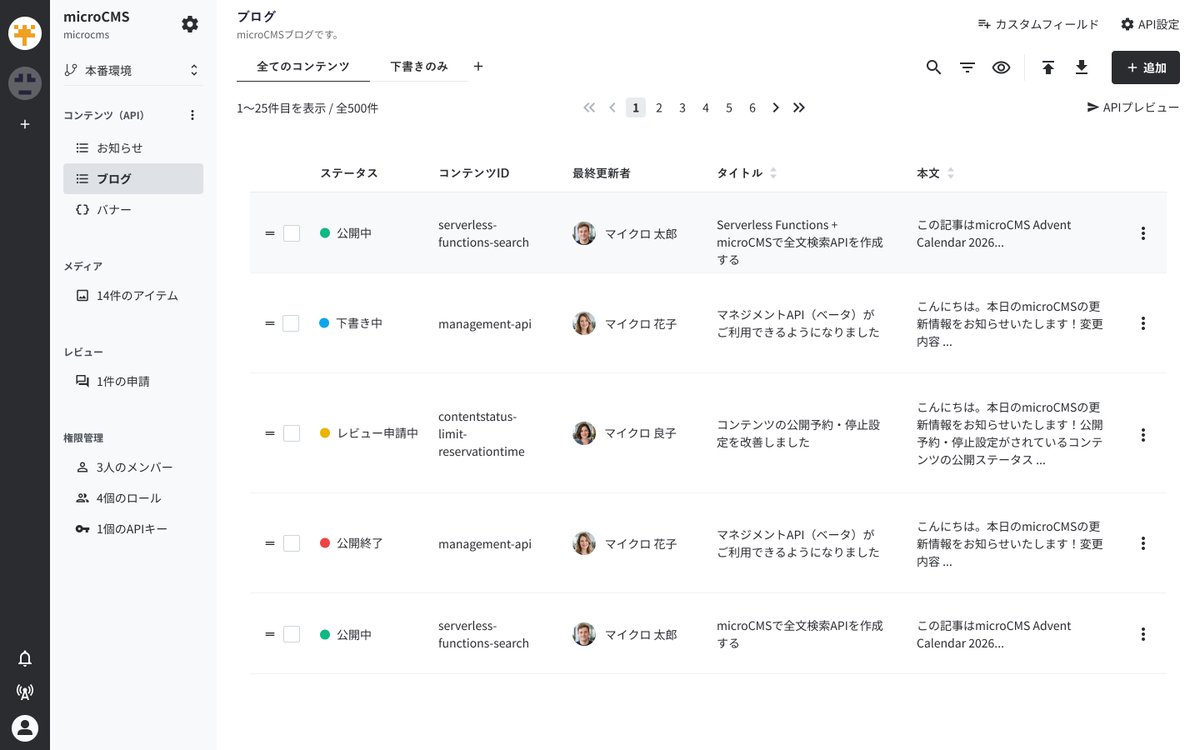Click avatar of マイクロ 太郎 in first row
Viewport: 1200px width, 750px height.
coord(584,233)
